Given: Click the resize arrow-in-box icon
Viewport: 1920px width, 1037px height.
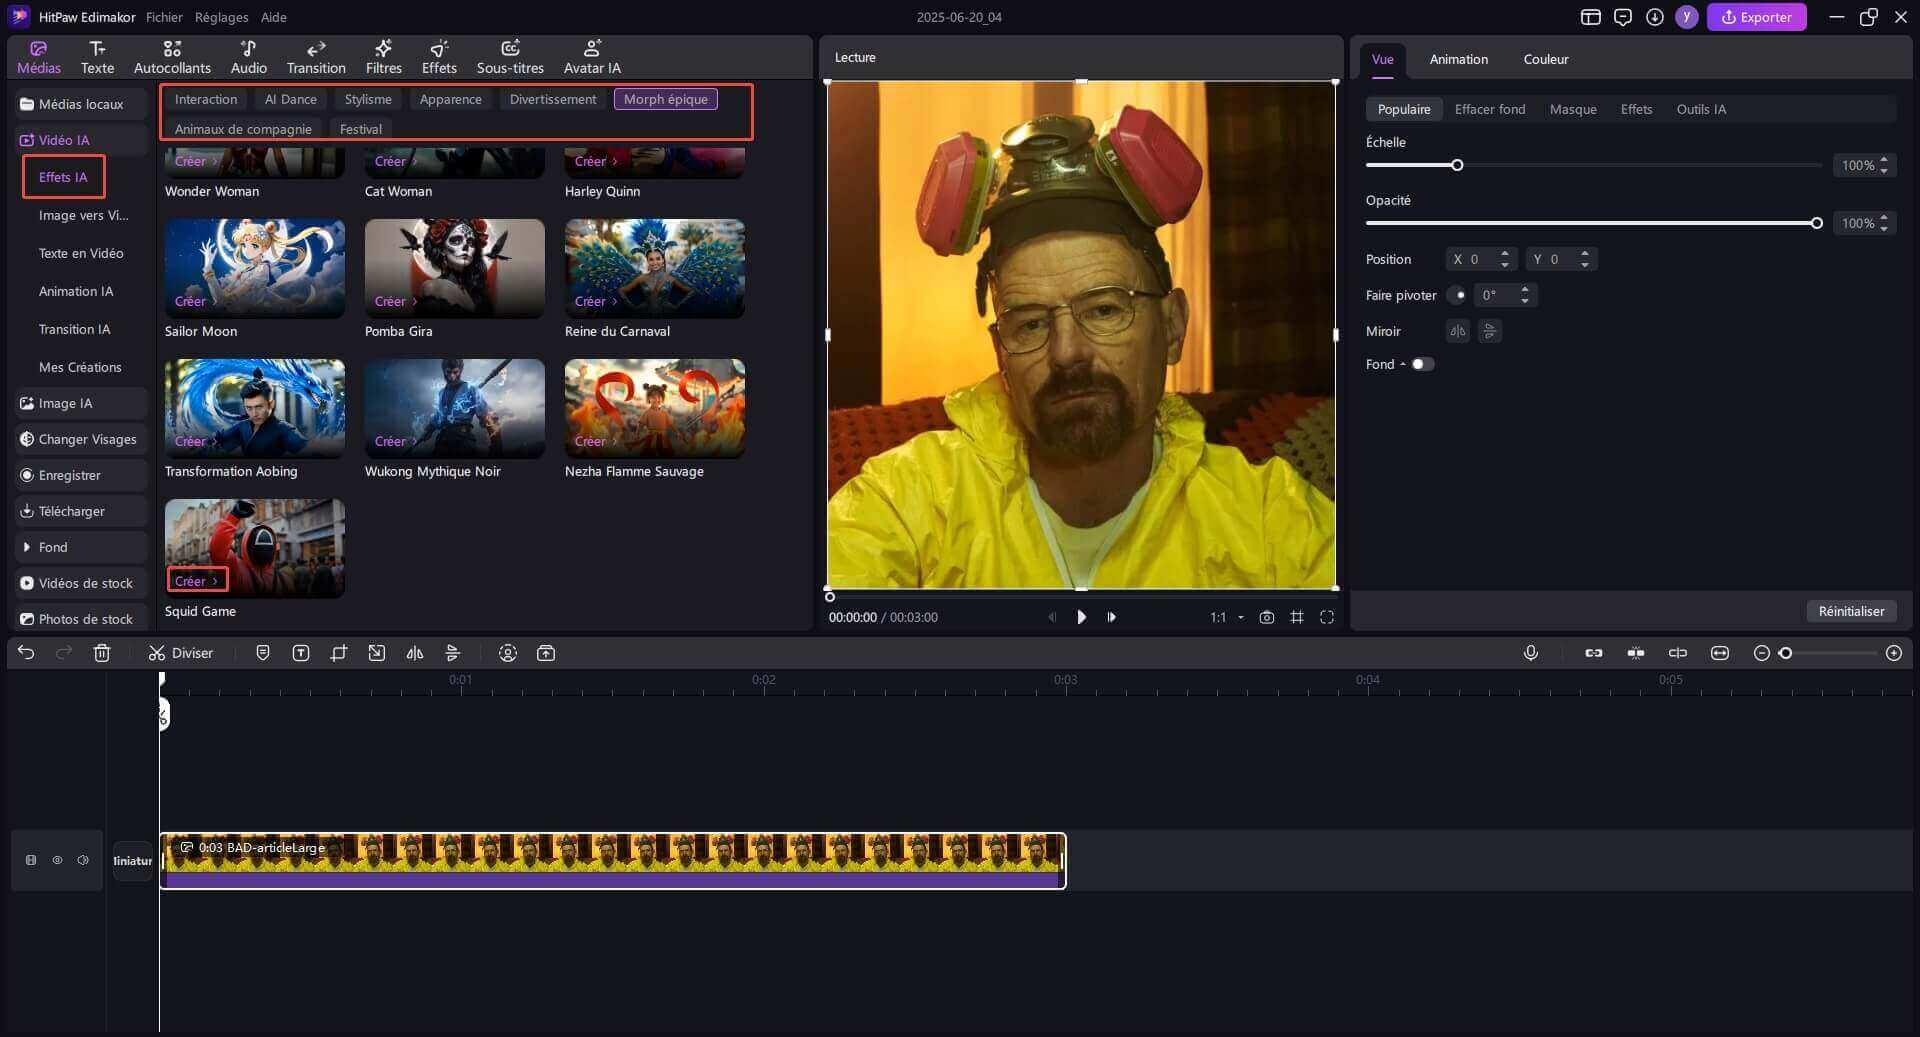Looking at the screenshot, I should click(376, 653).
